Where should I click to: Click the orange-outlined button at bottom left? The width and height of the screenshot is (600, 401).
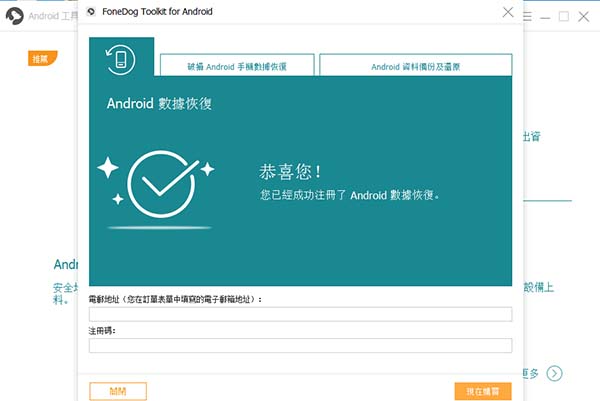point(118,391)
